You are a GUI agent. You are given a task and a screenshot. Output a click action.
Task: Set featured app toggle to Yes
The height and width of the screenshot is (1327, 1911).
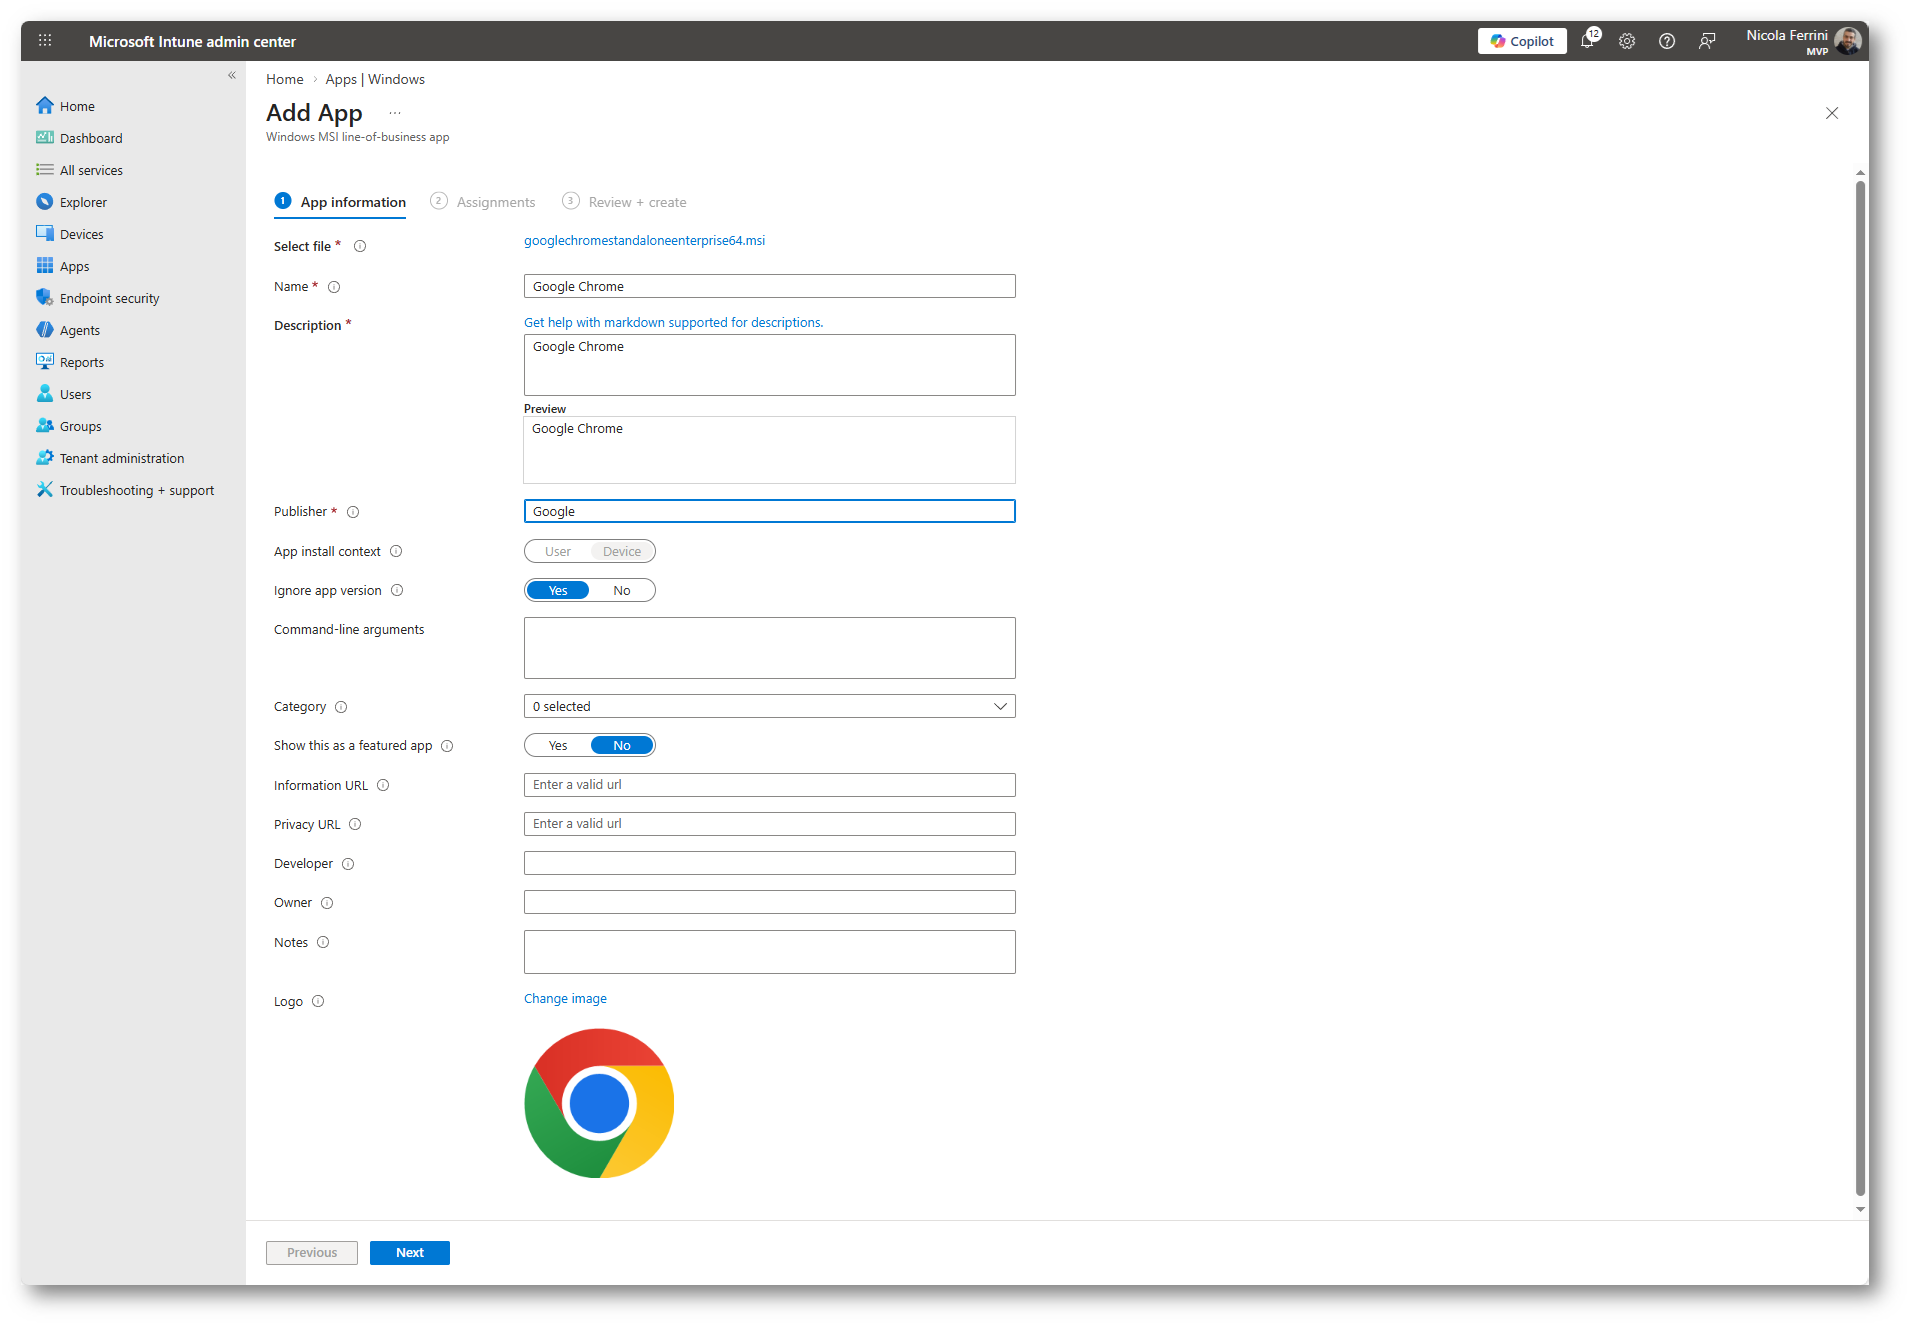click(558, 746)
